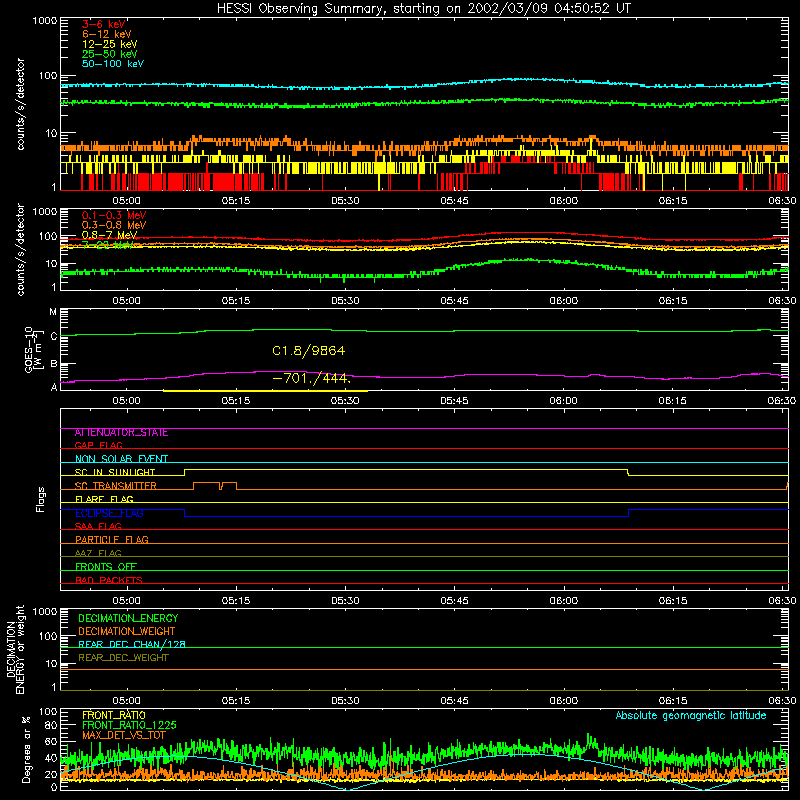800x800 pixels.
Task: Click the green FRONT_RATIO_1225 legend label
Action: (129, 726)
